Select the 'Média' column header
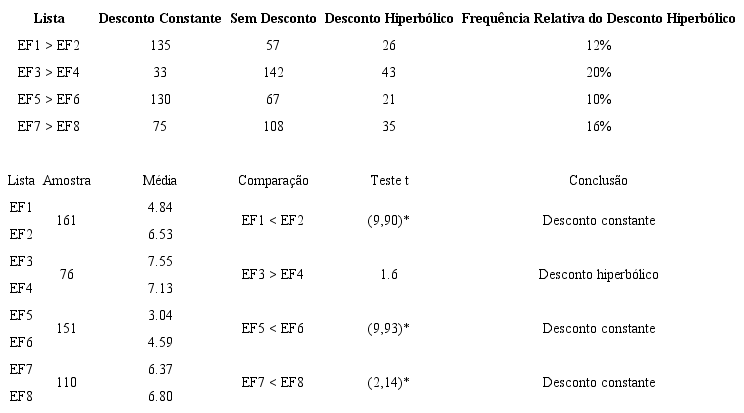Image resolution: width=744 pixels, height=413 pixels. coord(160,181)
